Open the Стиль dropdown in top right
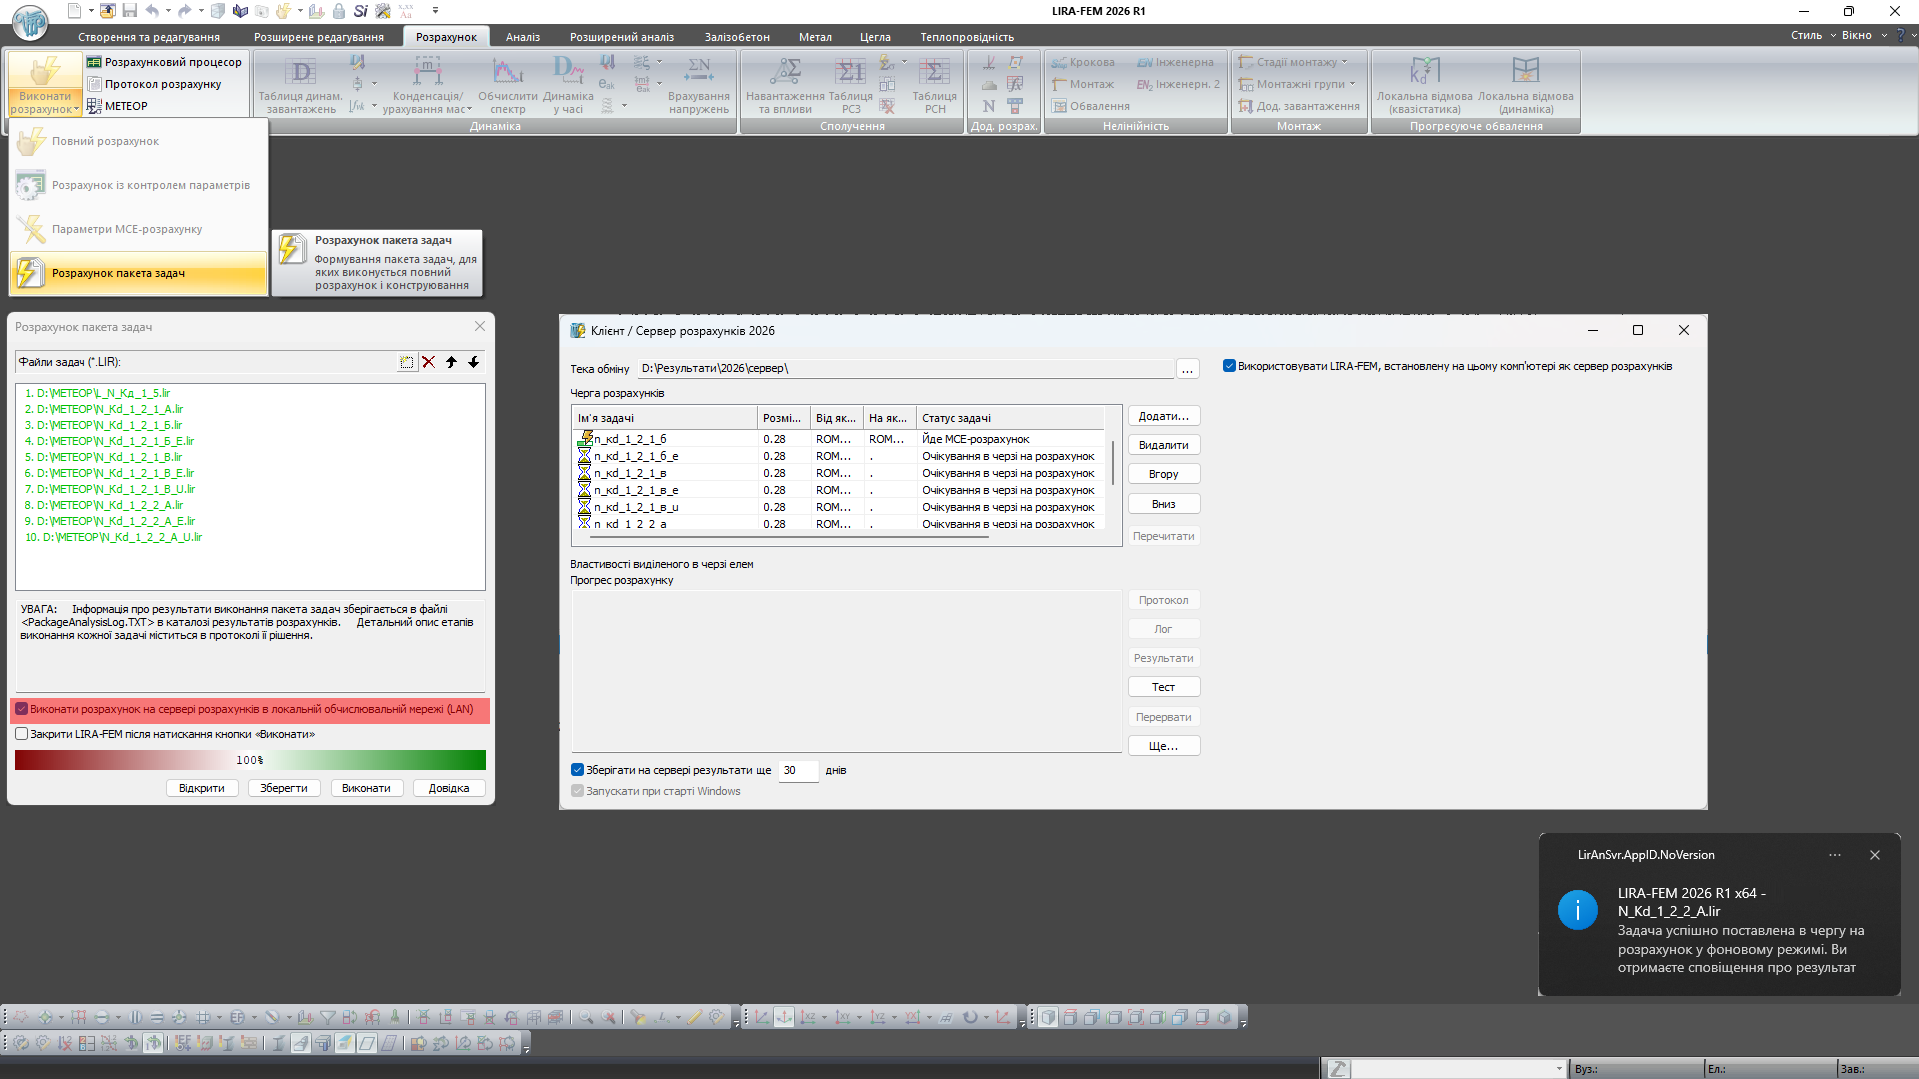The height and width of the screenshot is (1079, 1919). coord(1812,35)
